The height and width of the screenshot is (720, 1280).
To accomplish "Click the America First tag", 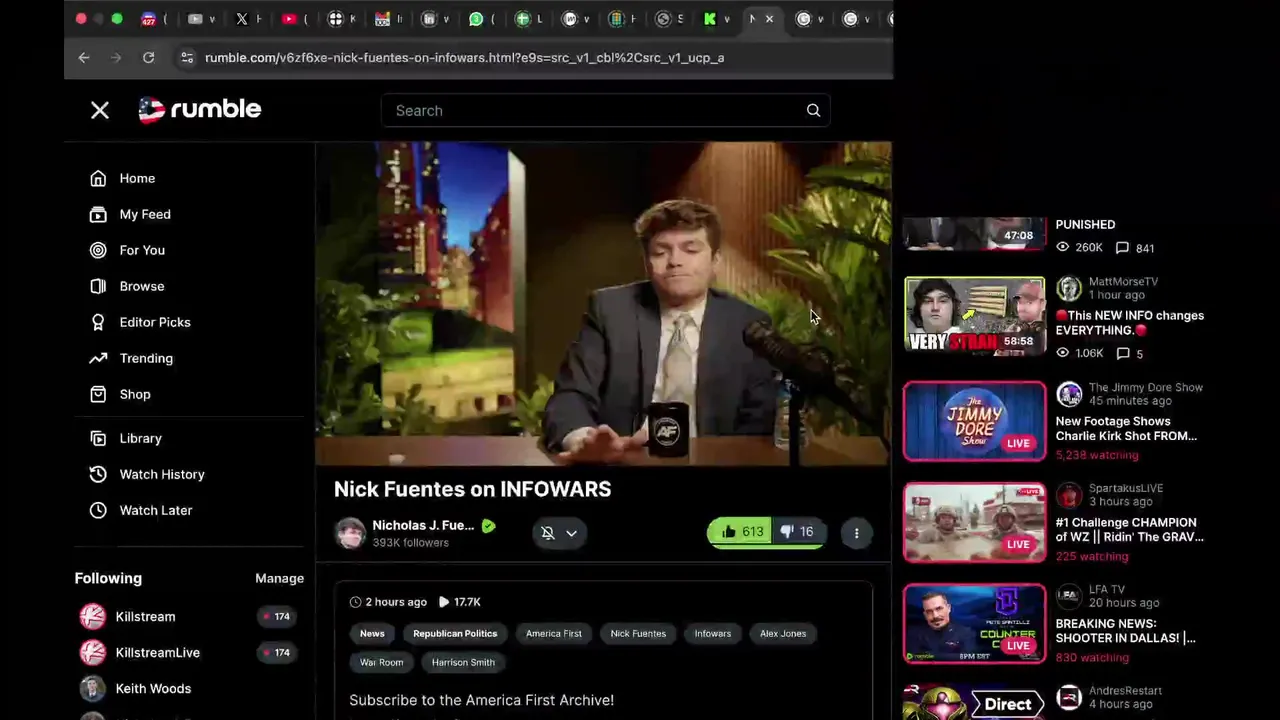I will click(x=554, y=633).
